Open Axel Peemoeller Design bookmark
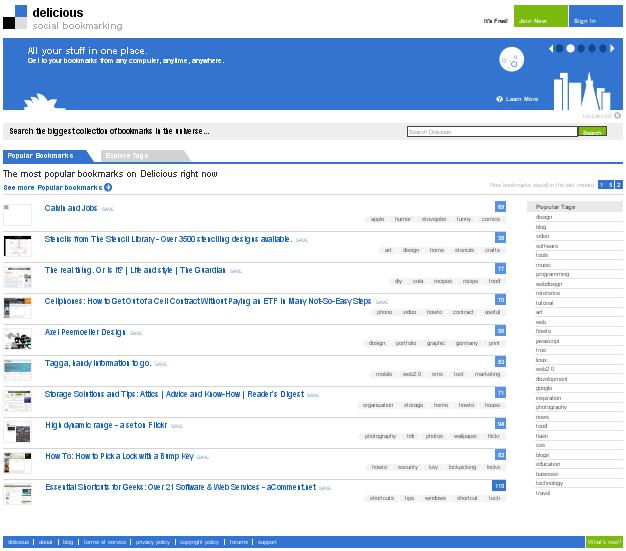The width and height of the screenshot is (626, 551). pyautogui.click(x=85, y=332)
